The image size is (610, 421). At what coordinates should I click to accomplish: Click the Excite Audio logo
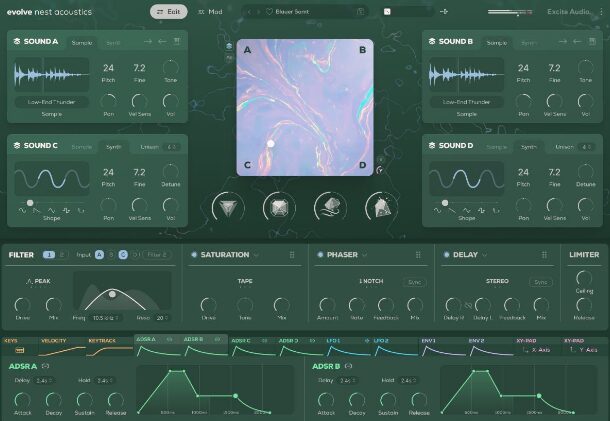click(x=568, y=12)
